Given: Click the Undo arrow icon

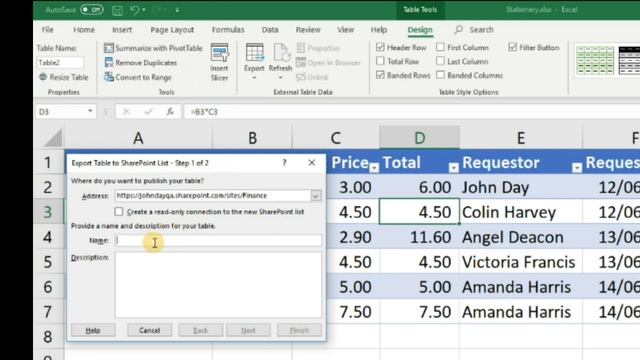Looking at the screenshot, I should (135, 10).
